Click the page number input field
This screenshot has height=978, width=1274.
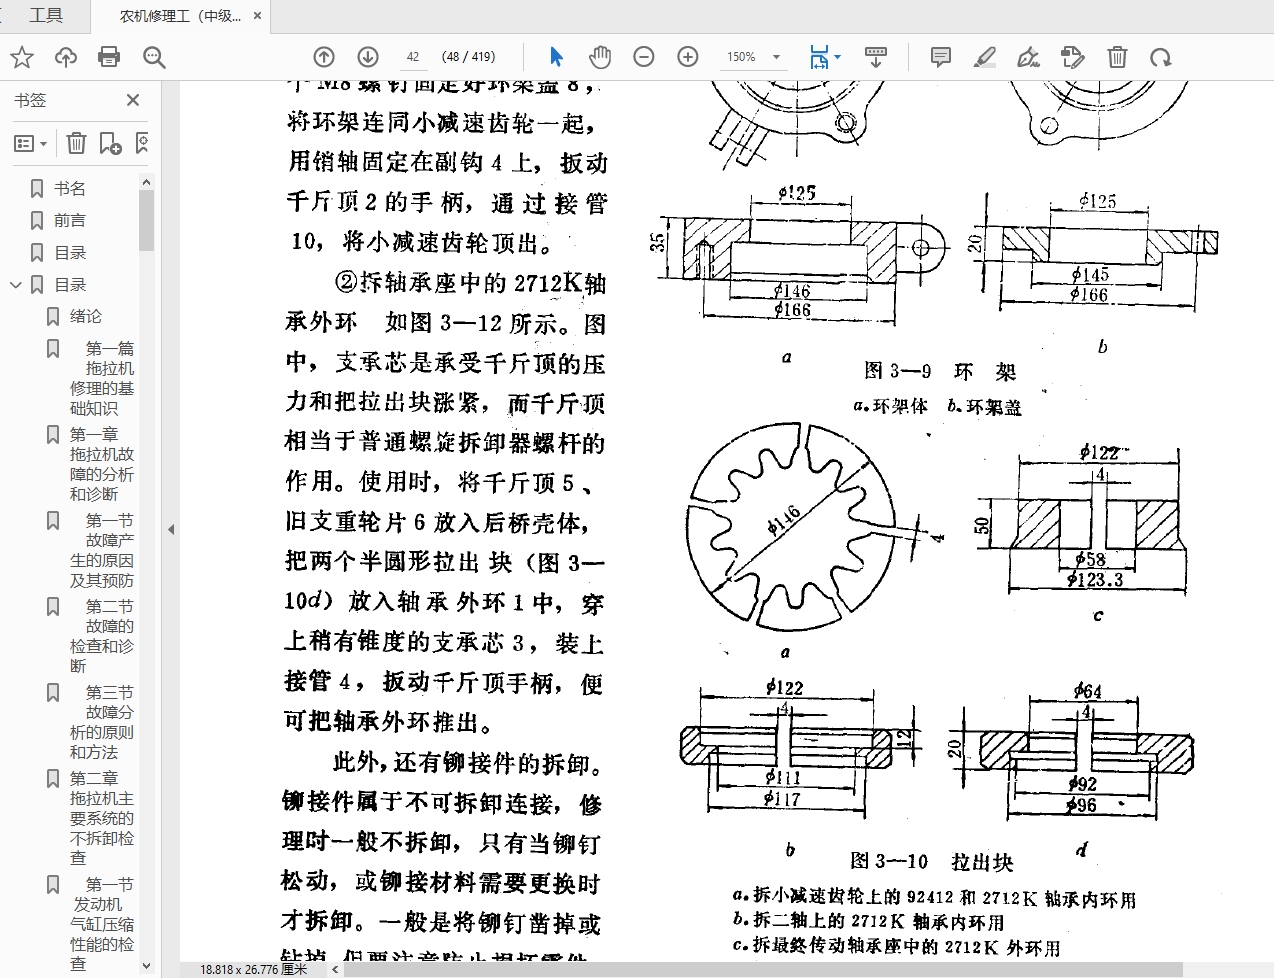click(x=413, y=57)
